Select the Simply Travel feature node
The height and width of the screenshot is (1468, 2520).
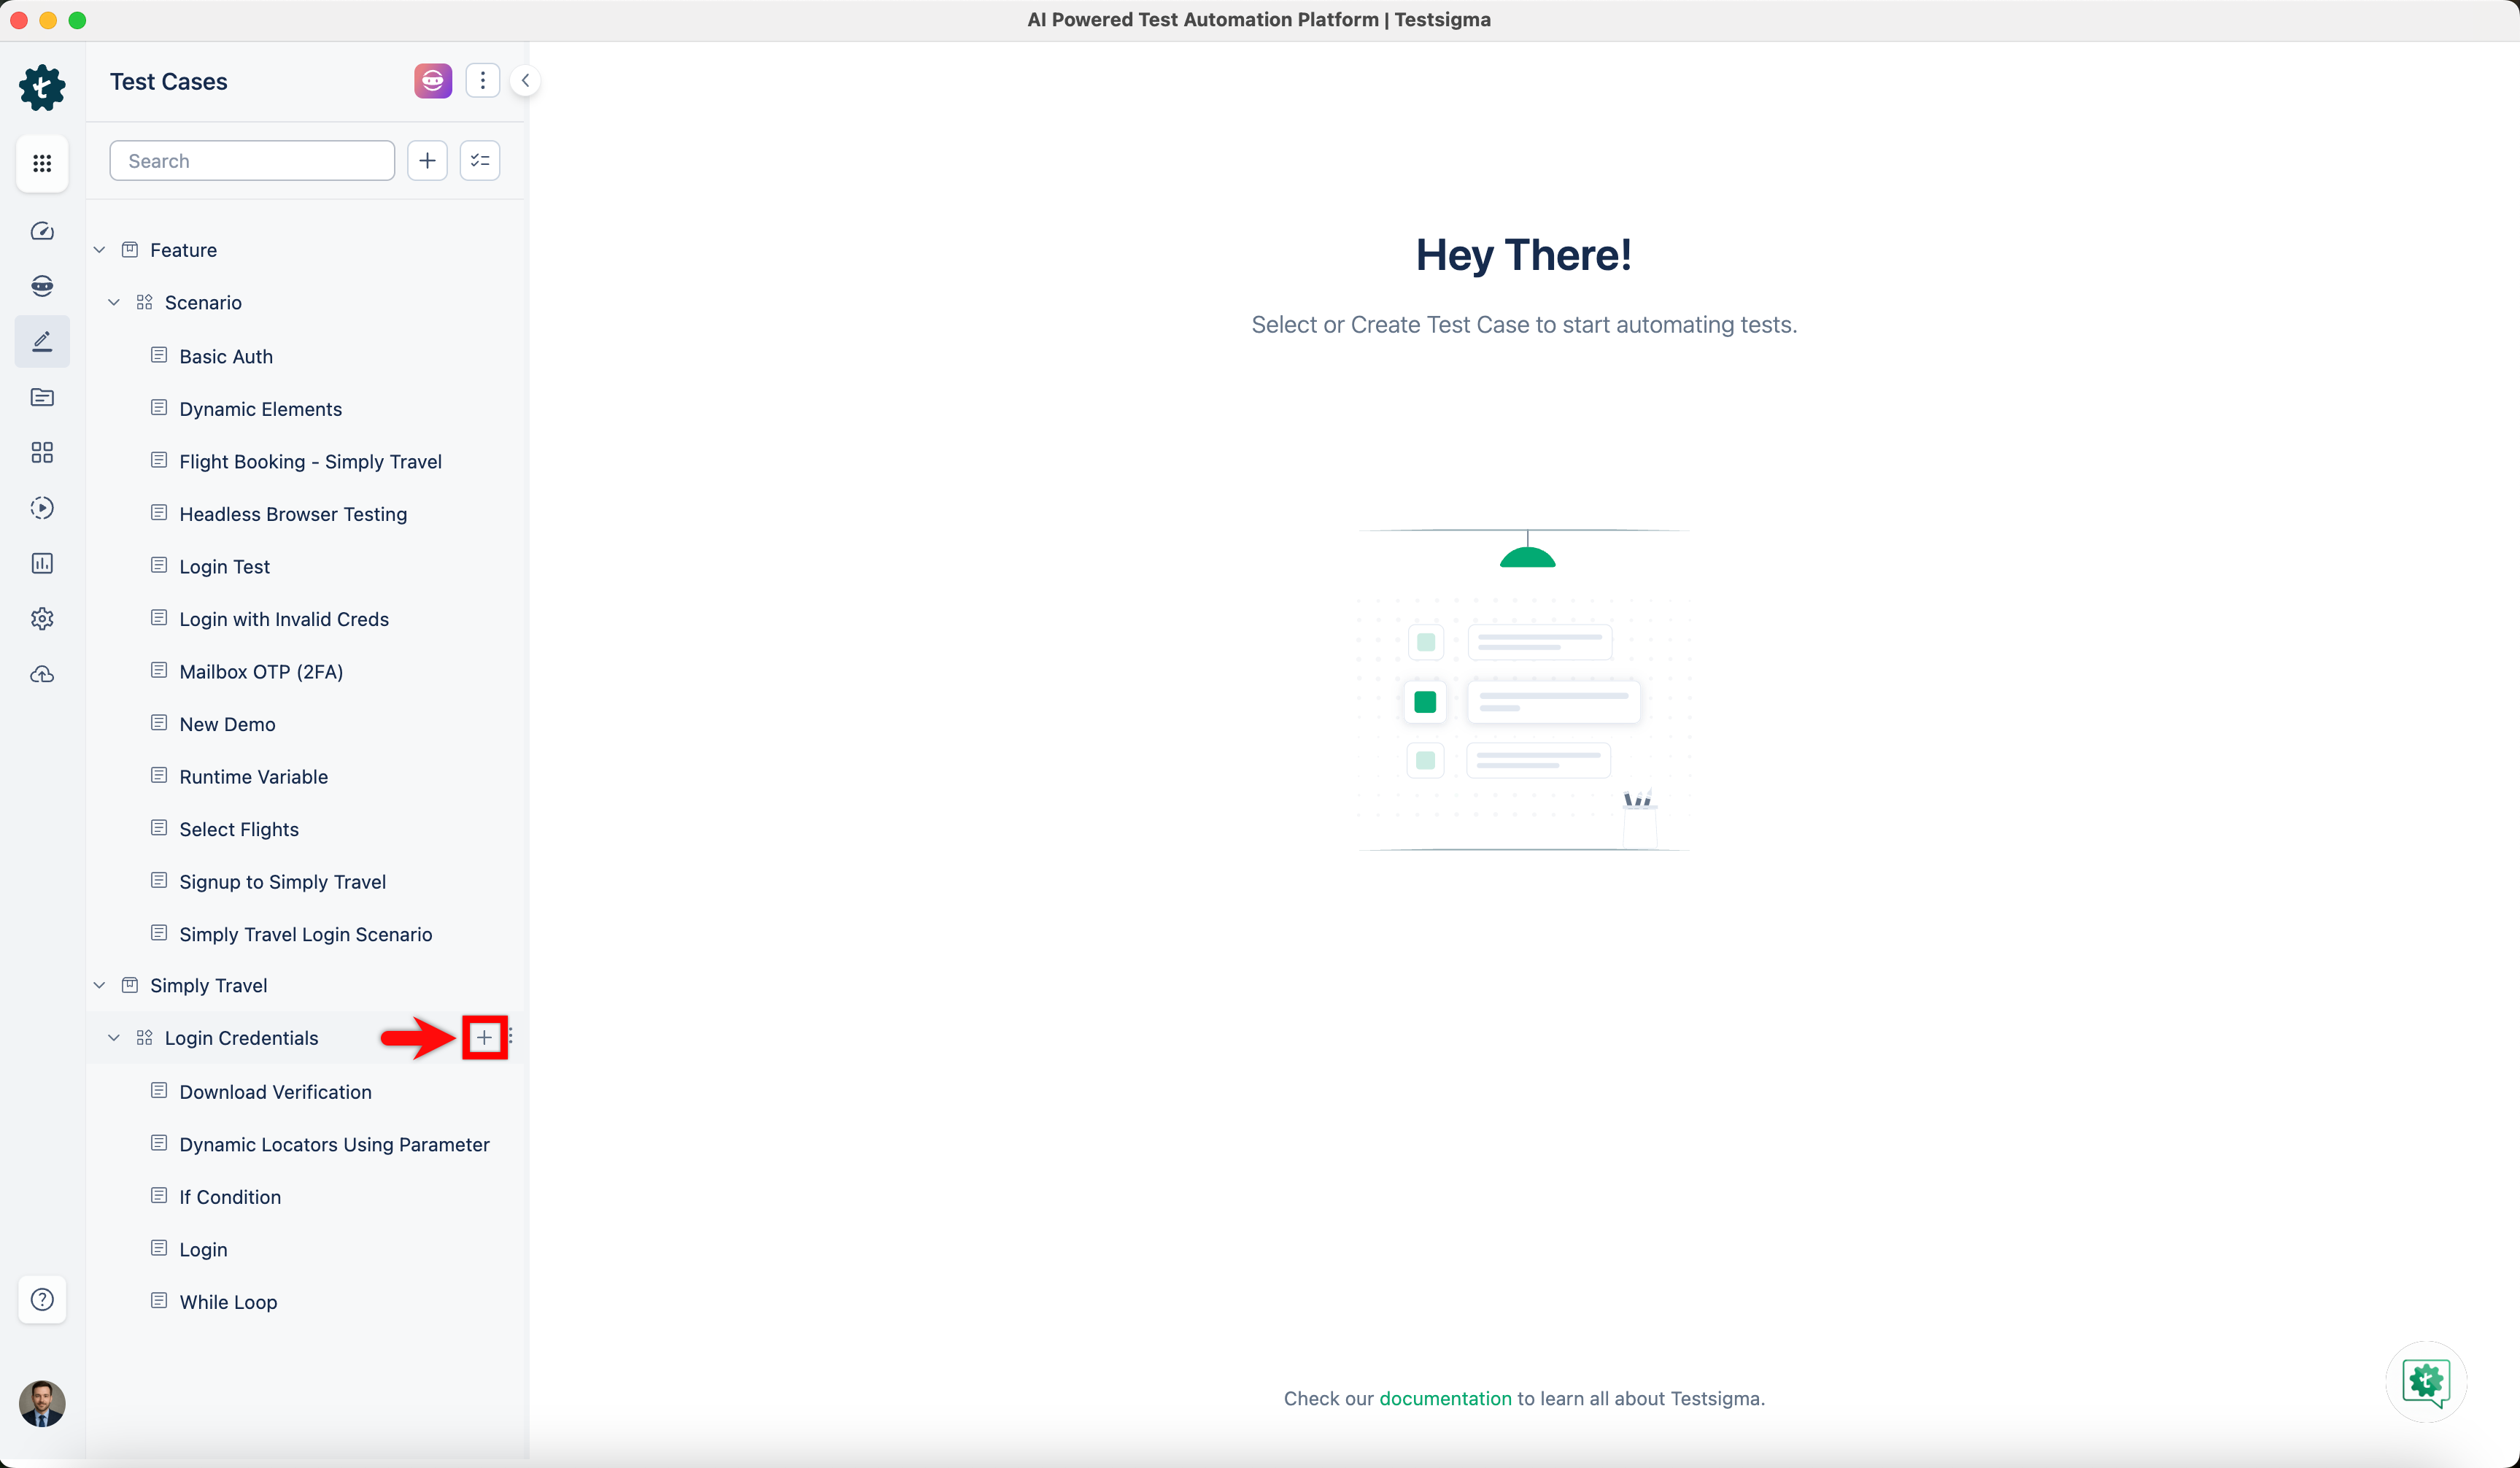click(x=208, y=986)
